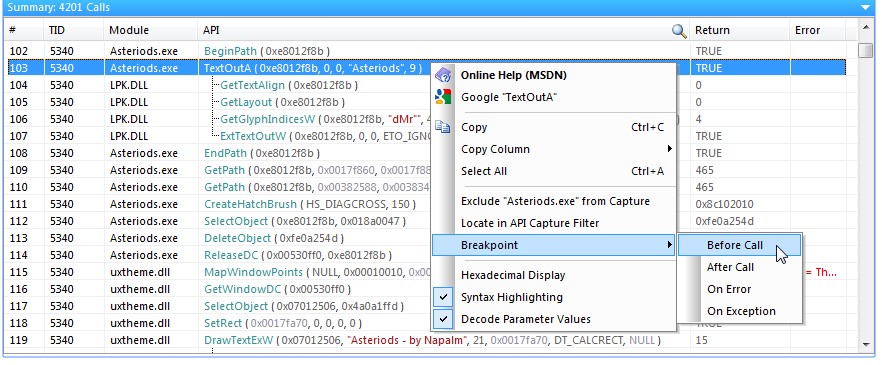This screenshot has height=365, width=882.
Task: Expand the Breakpoint submenu
Action: (x=553, y=245)
